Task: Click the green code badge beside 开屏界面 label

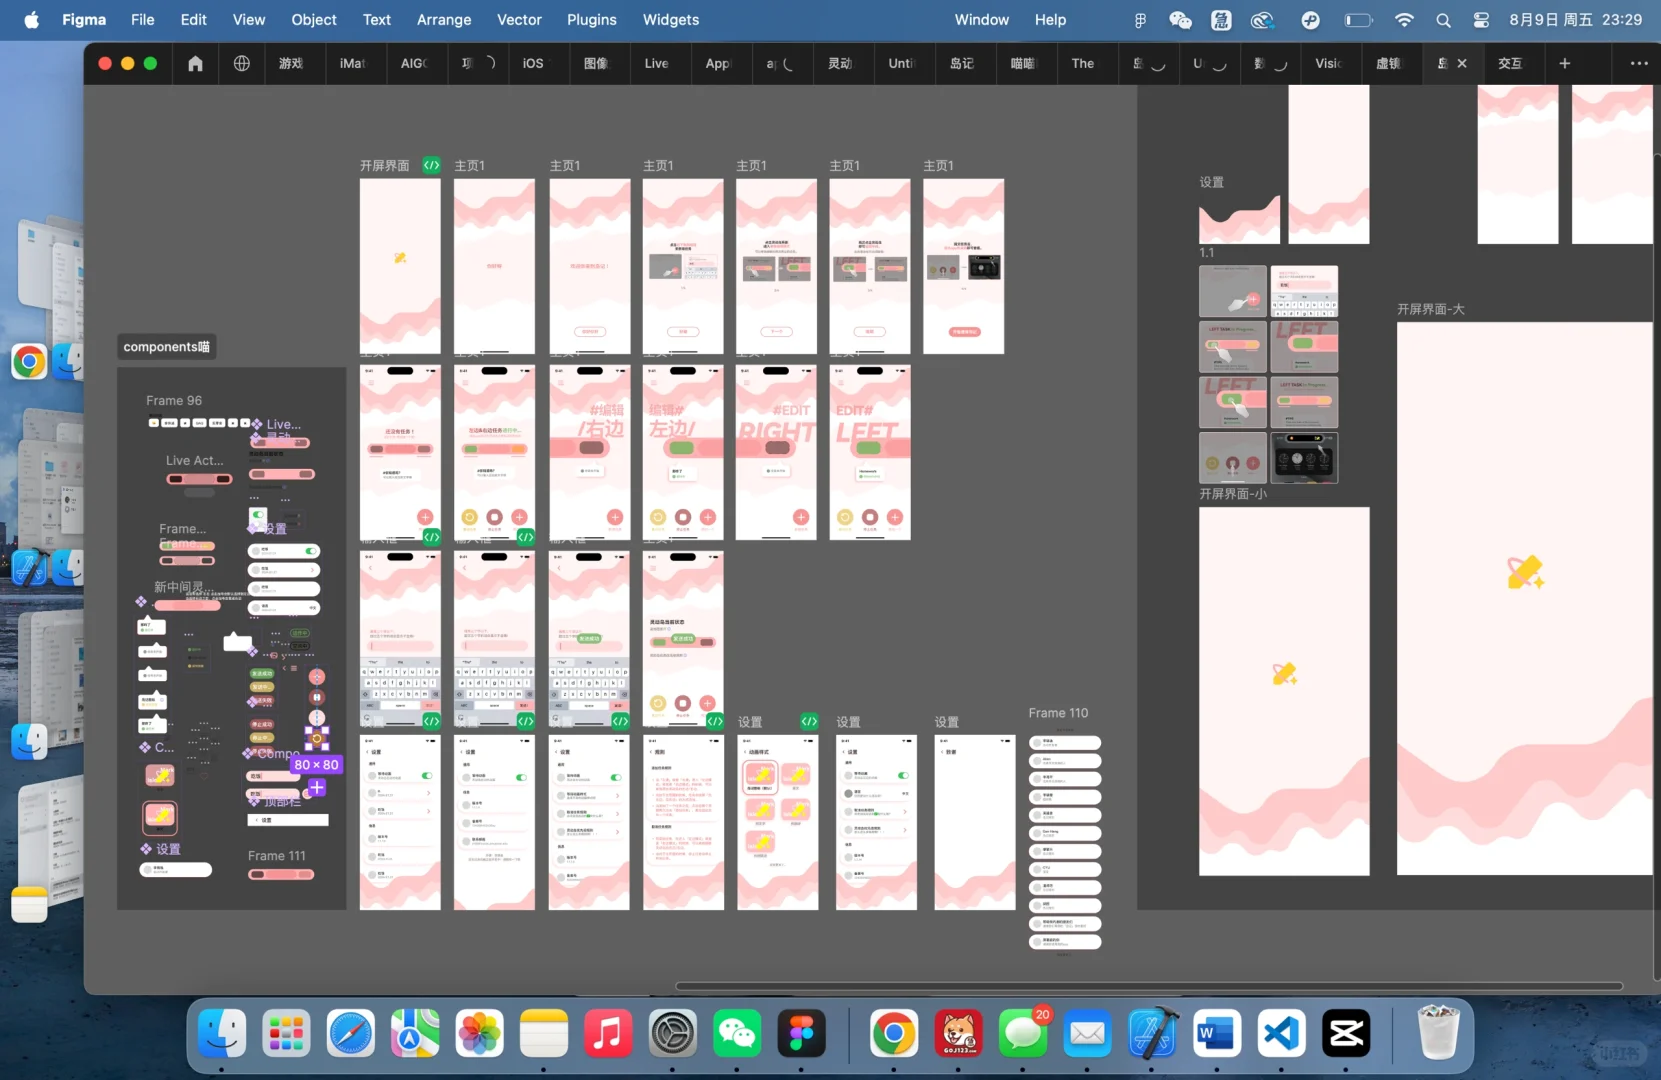Action: coord(431,165)
